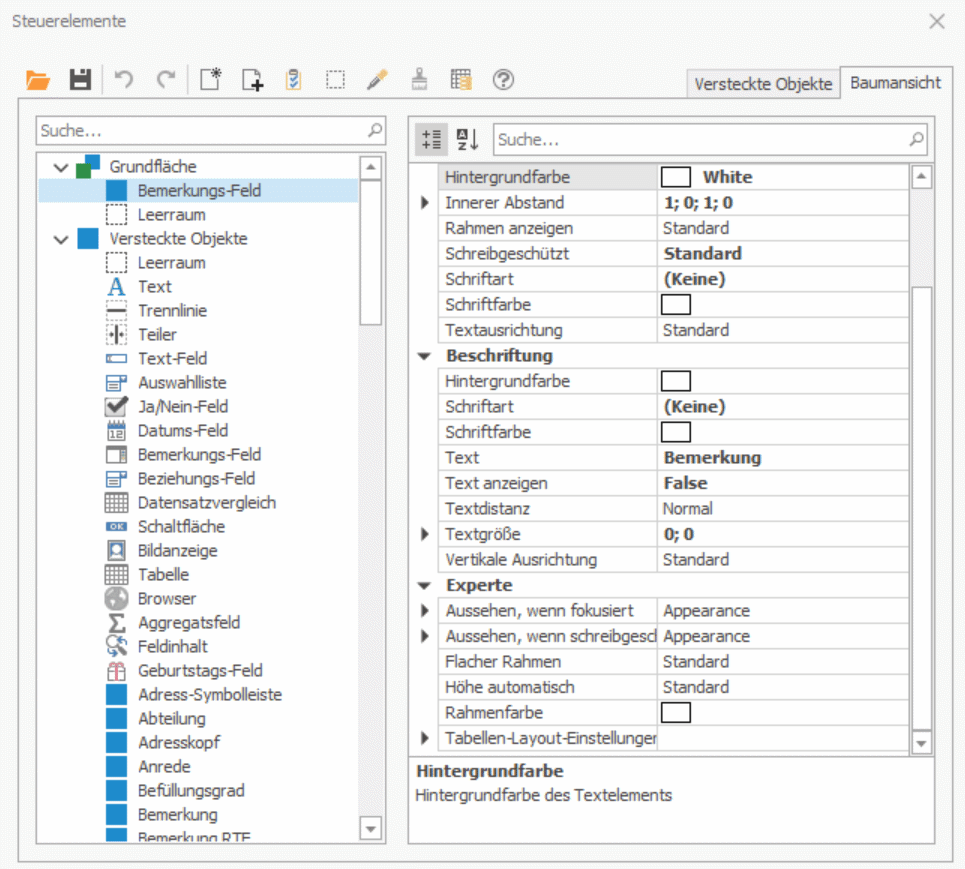
Task: Switch to Versteckte Objekte tab
Action: coord(763,84)
